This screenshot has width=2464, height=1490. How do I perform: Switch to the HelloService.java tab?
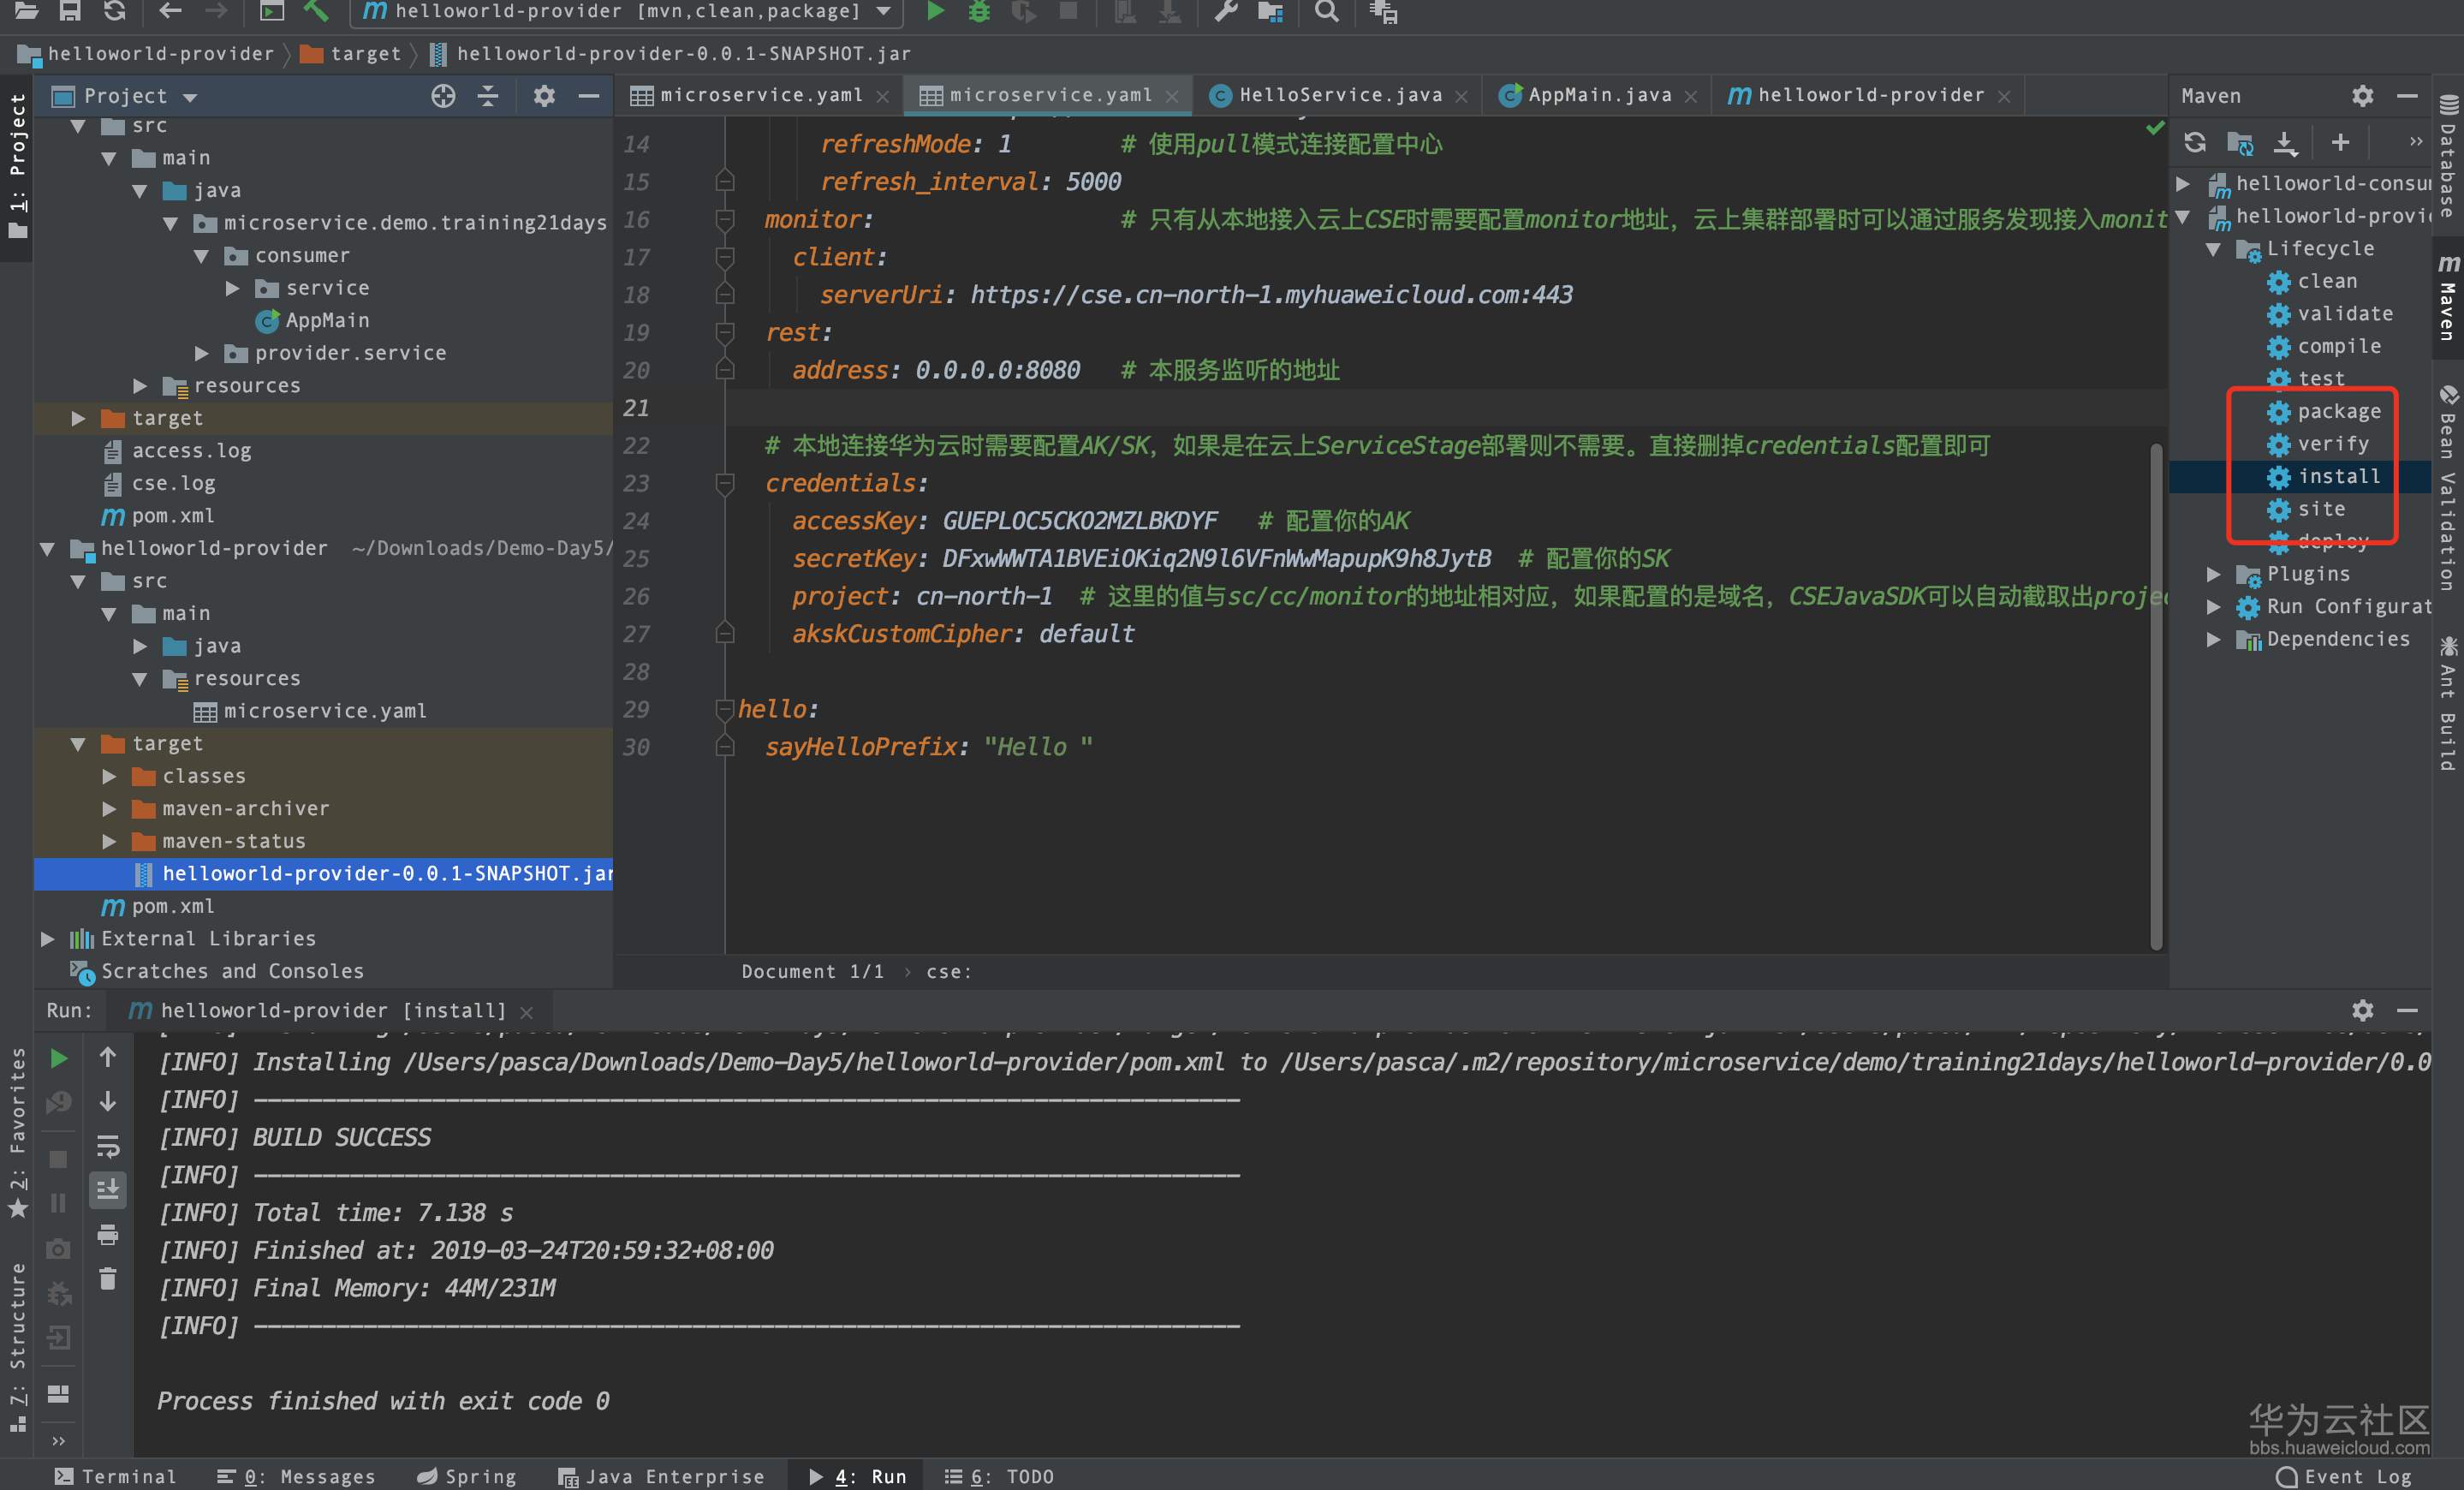tap(1340, 95)
